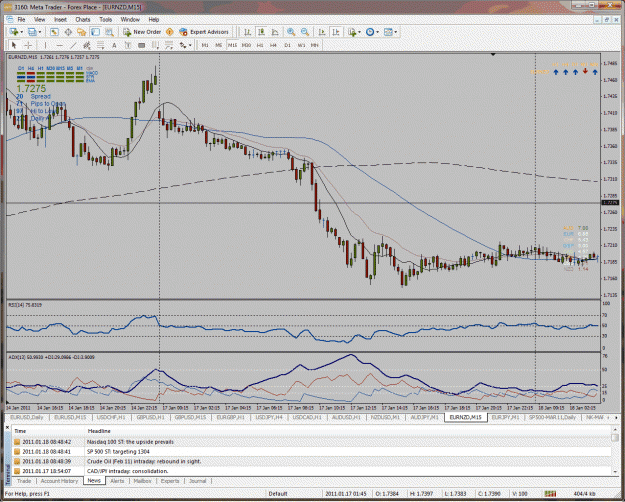Viewport: 625px width, 502px height.
Task: Open Strategy Tester magnifier icon
Action: (x=109, y=32)
